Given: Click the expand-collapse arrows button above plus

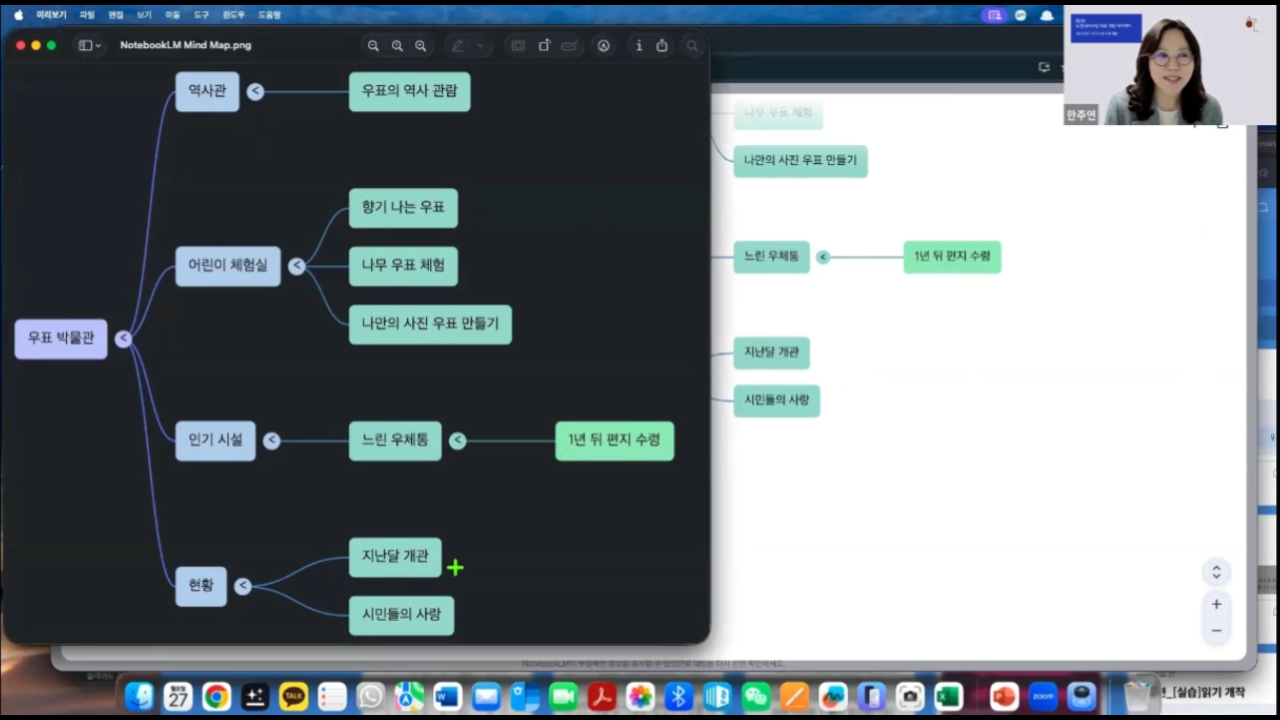Looking at the screenshot, I should [x=1216, y=572].
